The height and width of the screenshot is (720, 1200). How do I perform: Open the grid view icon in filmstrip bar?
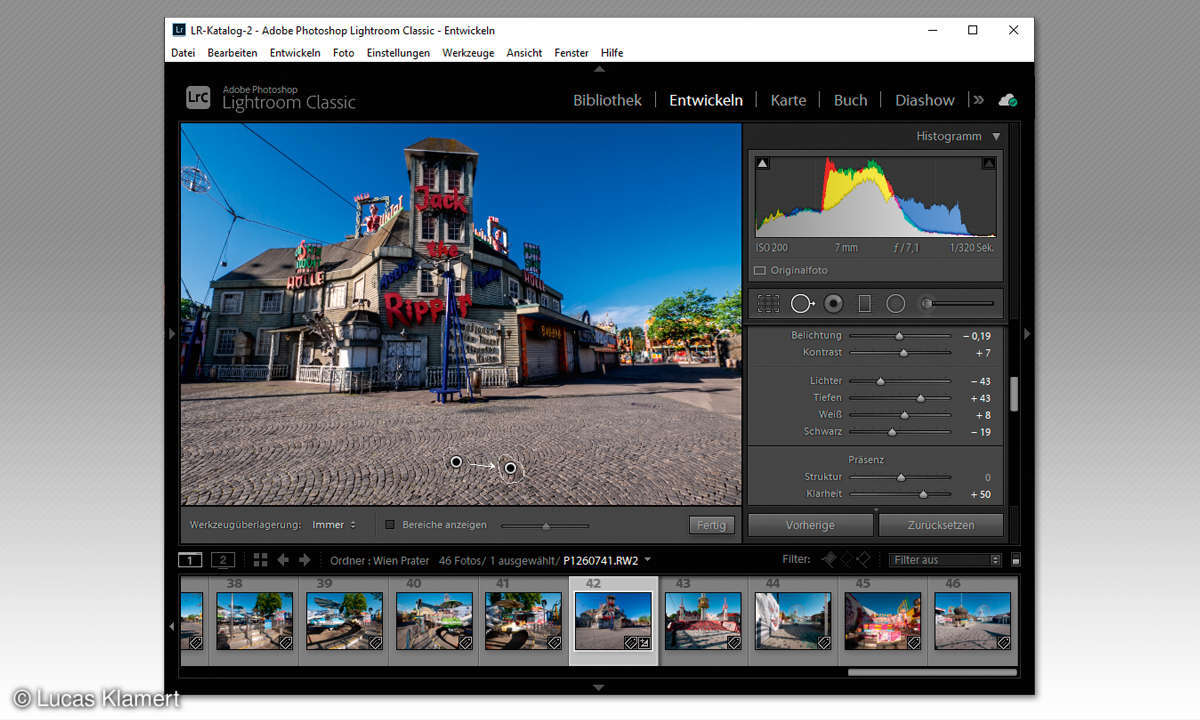coord(260,560)
